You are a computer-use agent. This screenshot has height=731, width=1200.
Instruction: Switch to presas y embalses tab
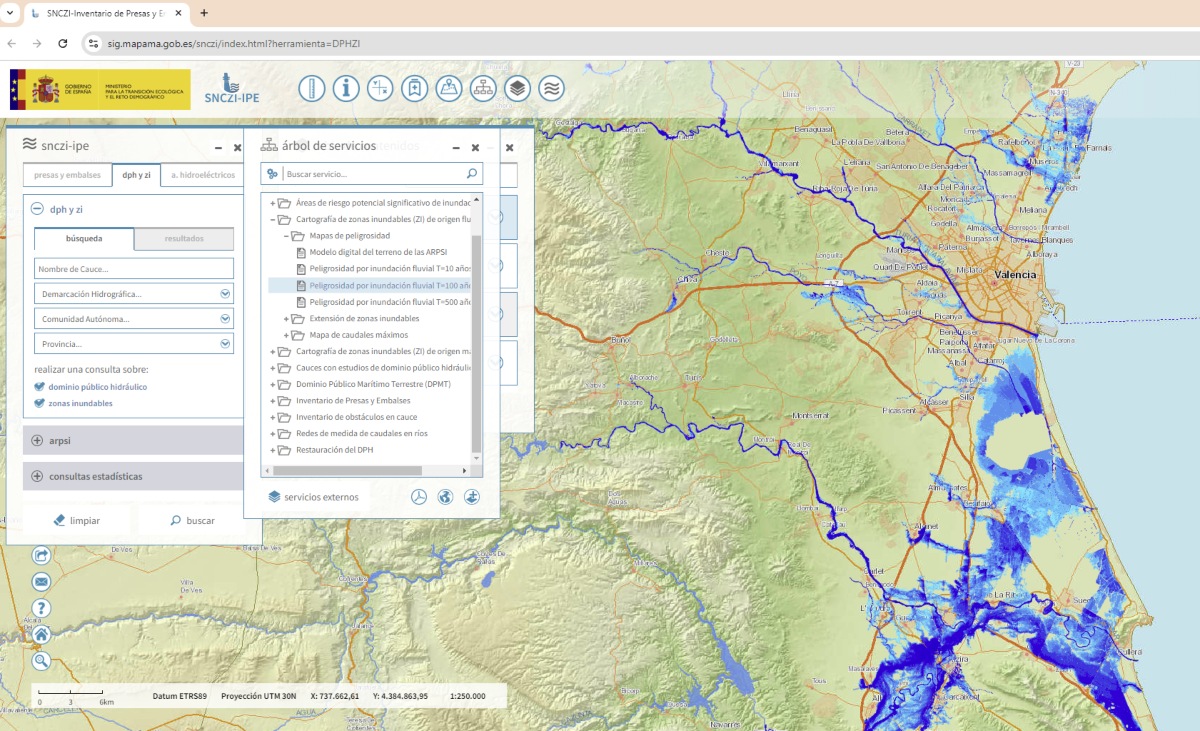point(67,175)
